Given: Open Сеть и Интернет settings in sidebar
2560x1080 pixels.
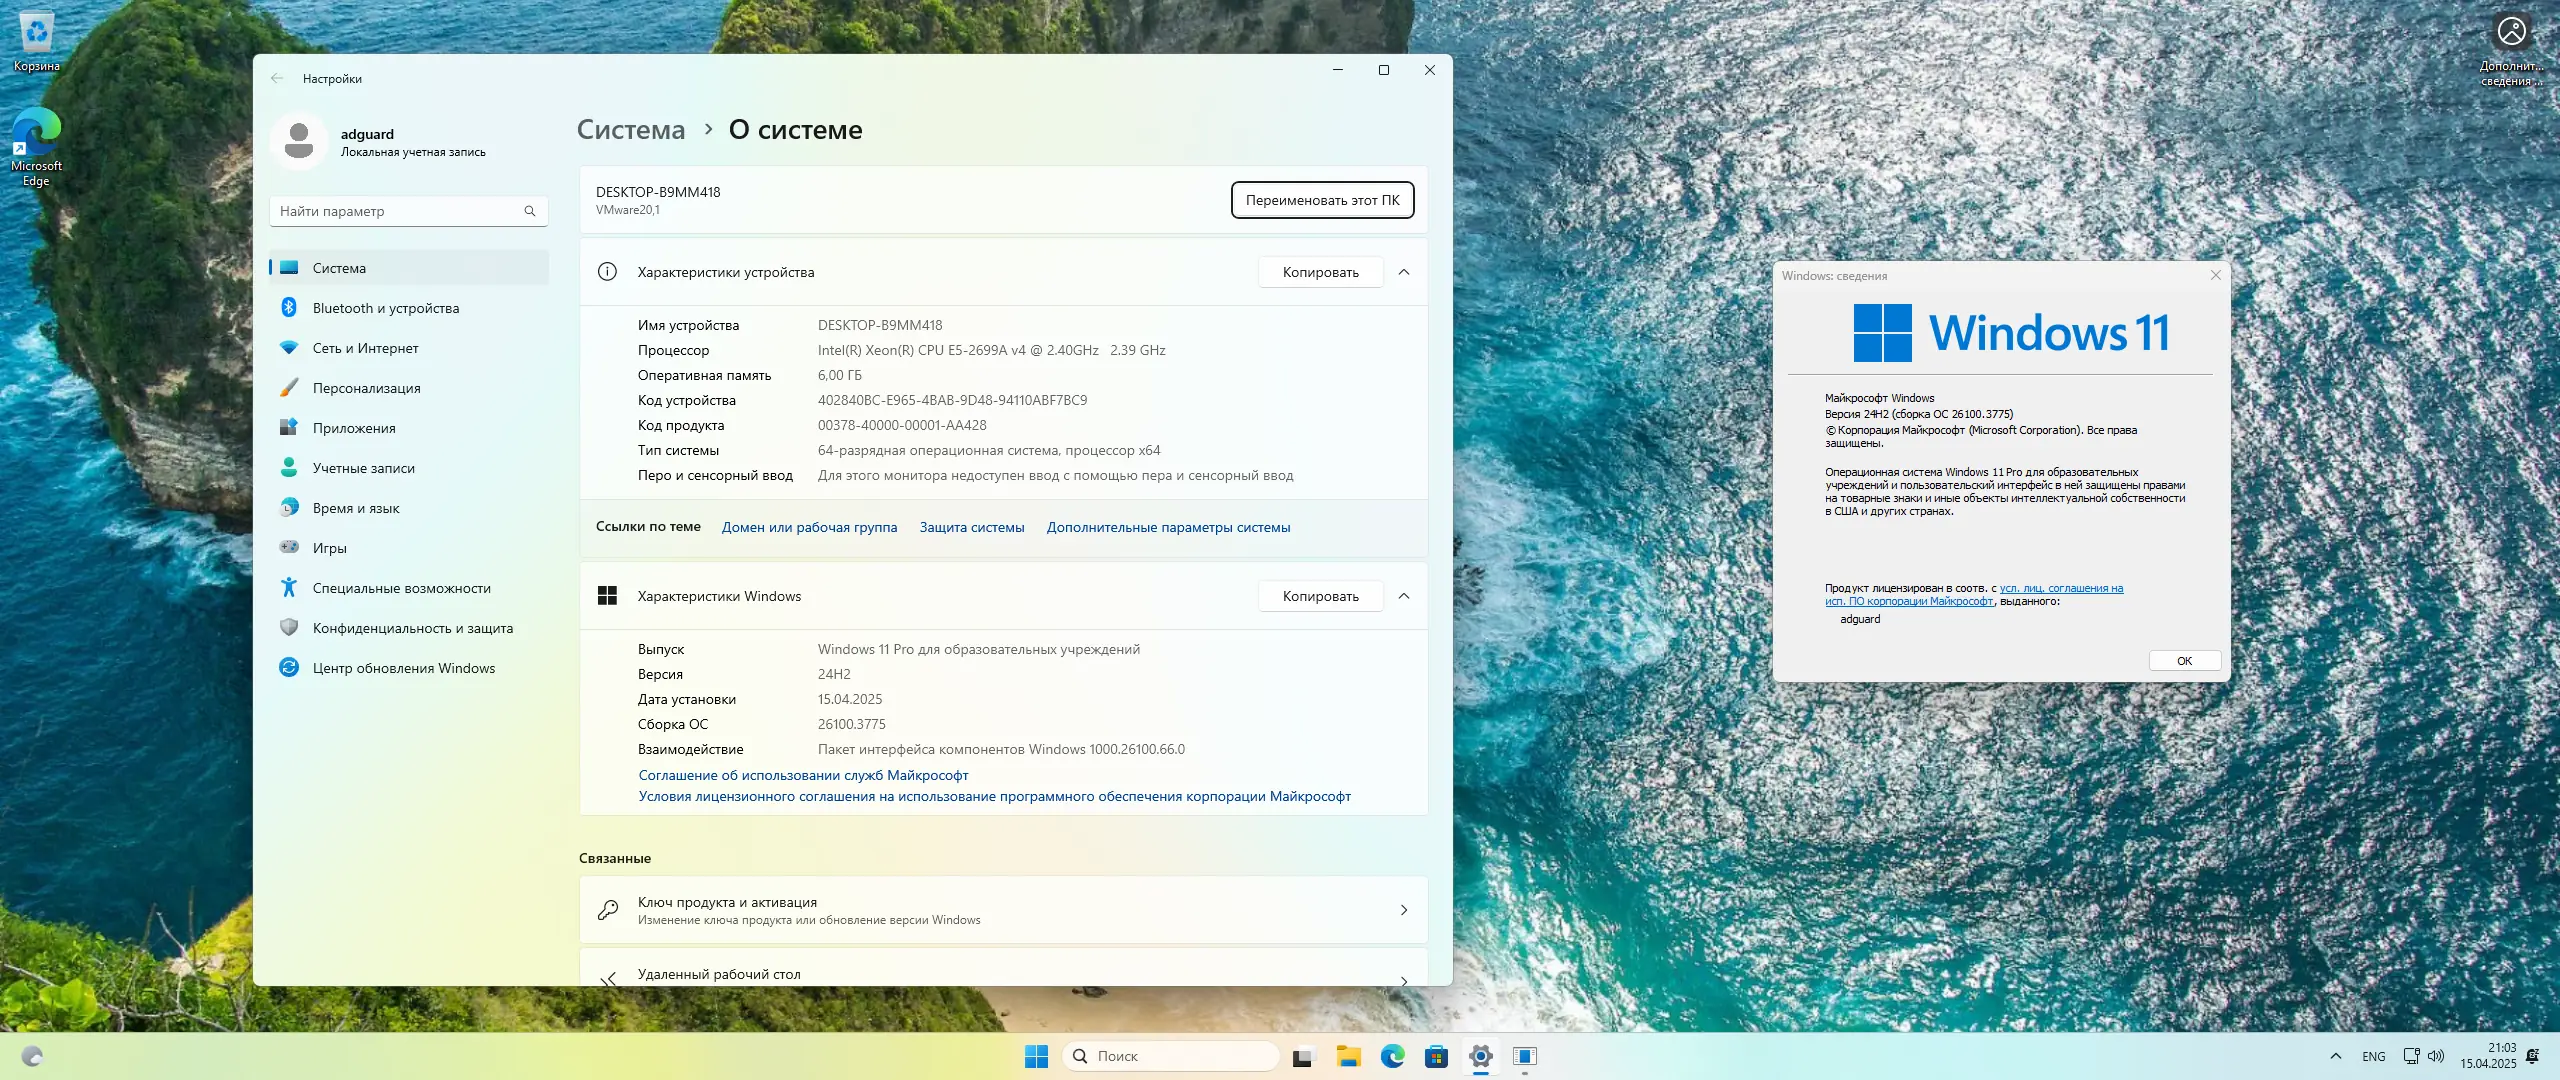Looking at the screenshot, I should pyautogui.click(x=366, y=348).
